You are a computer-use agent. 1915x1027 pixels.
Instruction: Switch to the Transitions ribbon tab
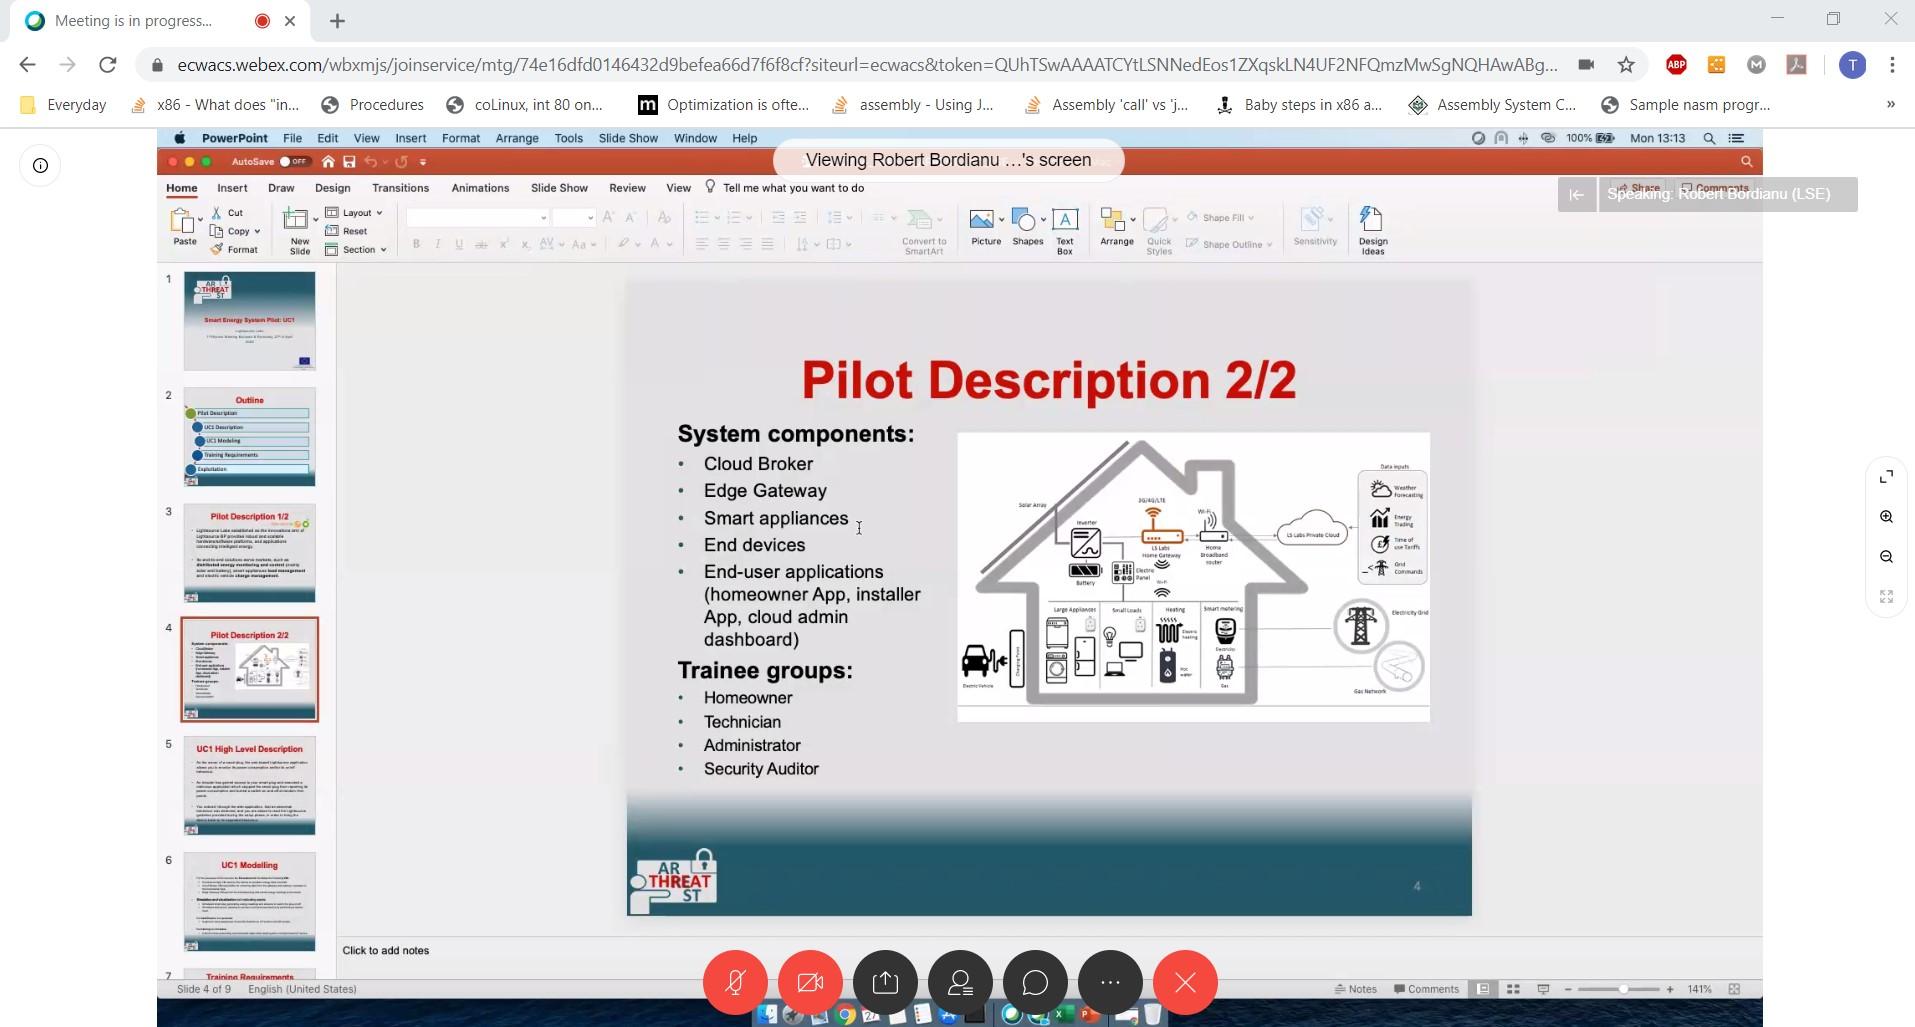(400, 188)
